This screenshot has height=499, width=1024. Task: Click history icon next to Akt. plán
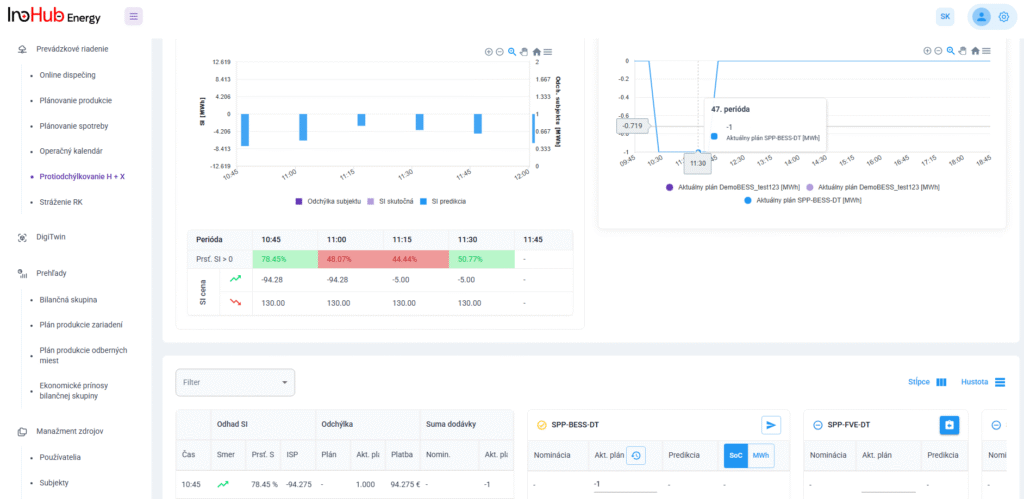click(x=636, y=455)
